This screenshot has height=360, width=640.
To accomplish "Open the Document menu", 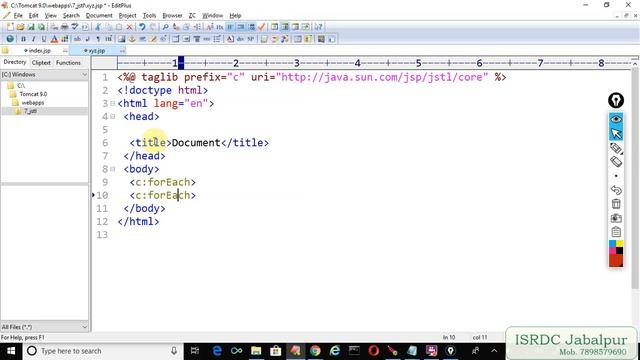I will 99,16.
